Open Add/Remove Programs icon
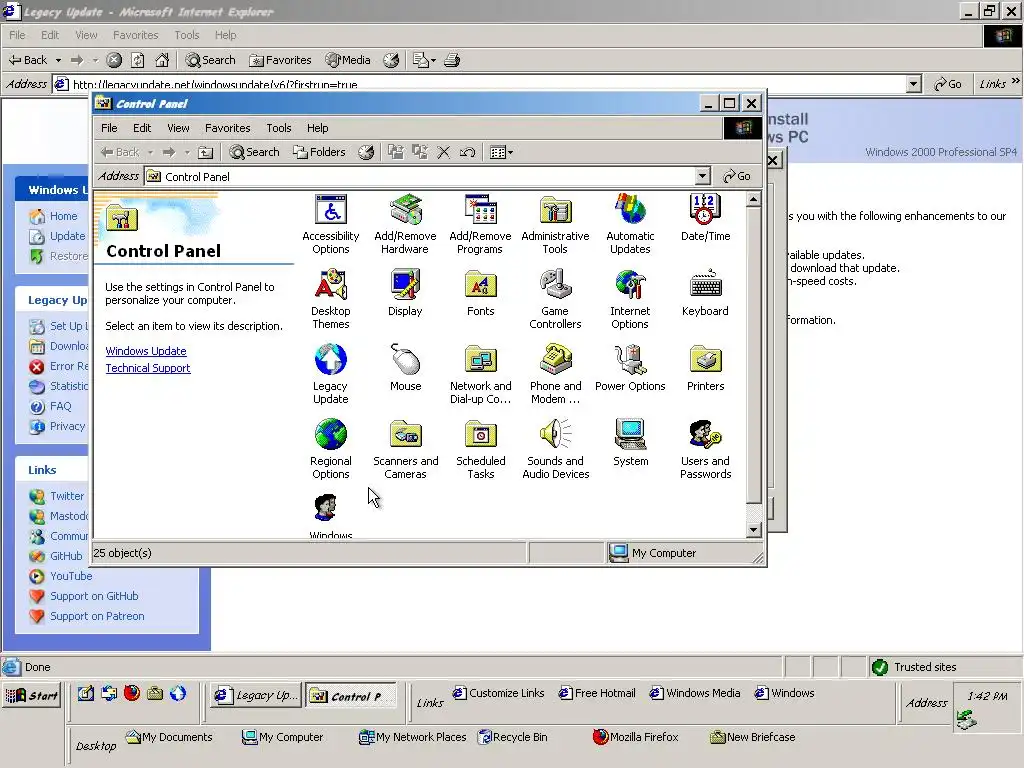Image resolution: width=1024 pixels, height=768 pixels. [480, 224]
